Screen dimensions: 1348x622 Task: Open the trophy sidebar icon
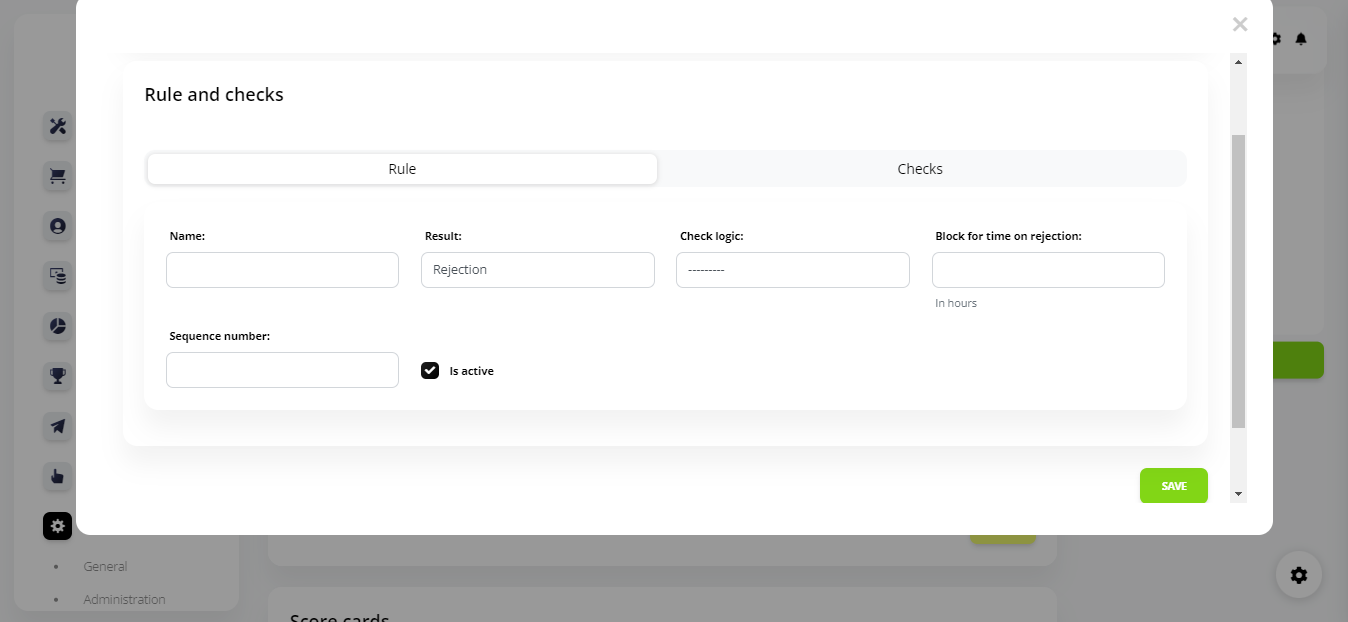tap(58, 376)
